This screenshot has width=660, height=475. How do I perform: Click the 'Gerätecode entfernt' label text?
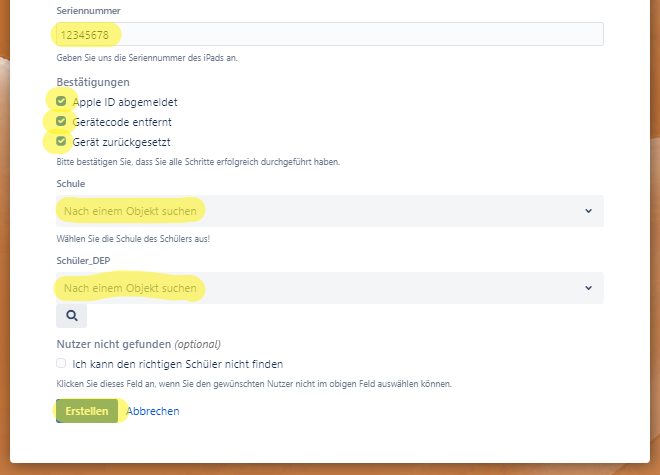click(x=124, y=122)
